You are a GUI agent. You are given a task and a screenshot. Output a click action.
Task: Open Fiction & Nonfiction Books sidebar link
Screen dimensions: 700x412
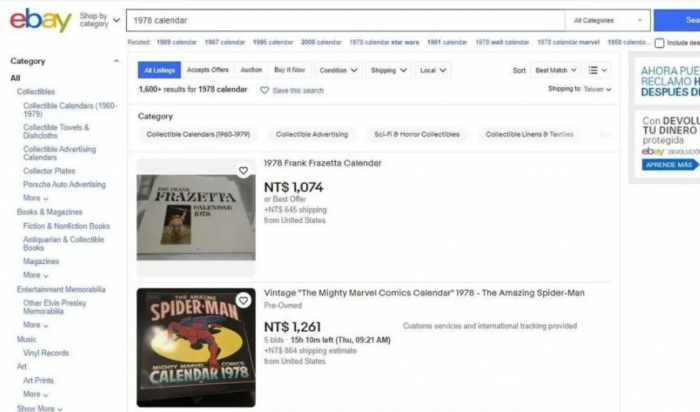(x=67, y=226)
